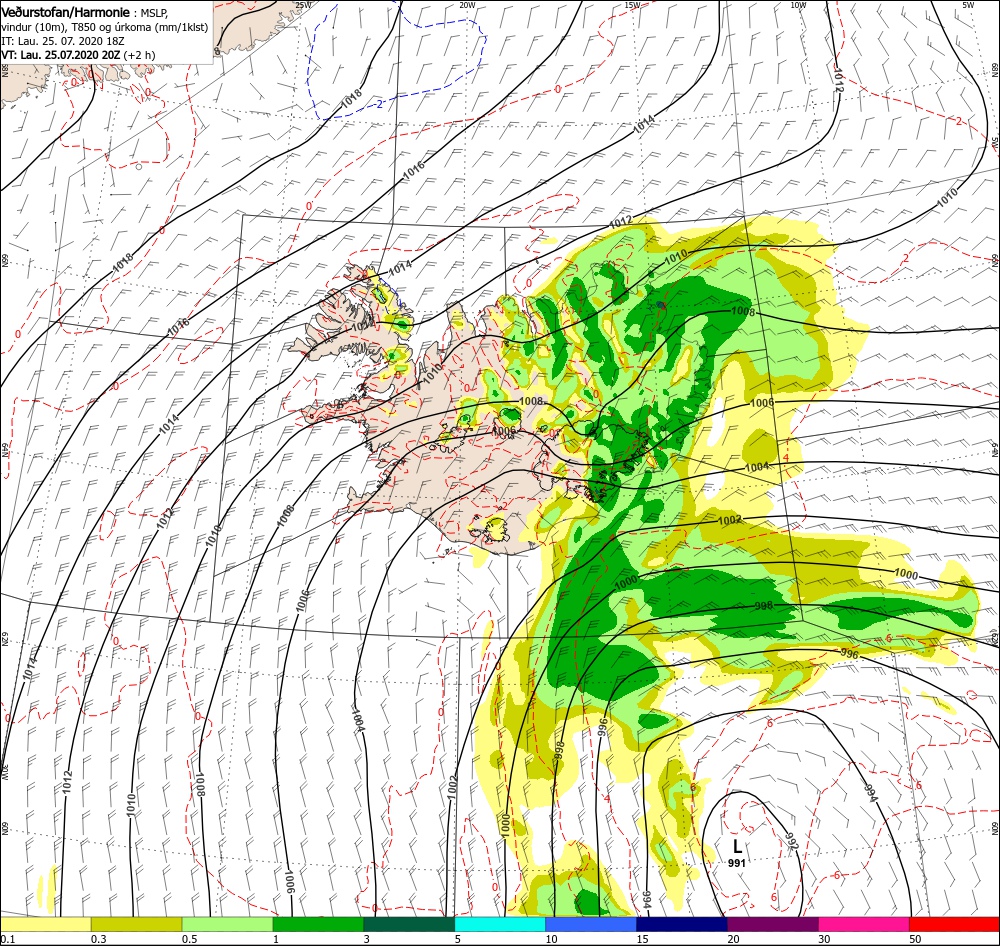Select the dark green 3 mm legend swatch
Image resolution: width=1000 pixels, height=946 pixels.
(x=409, y=924)
